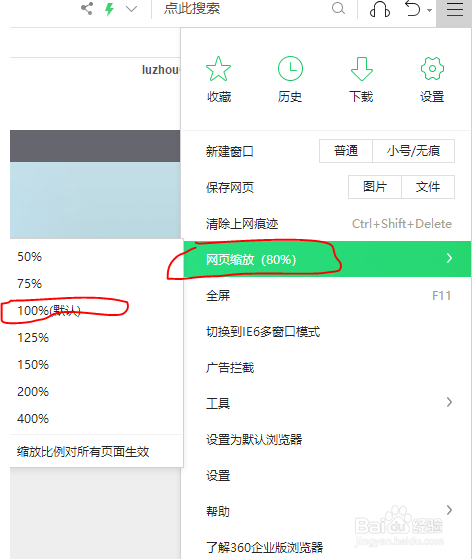Click the 小号/无痕 new window button
Screen dimensions: 472x559
[414, 151]
